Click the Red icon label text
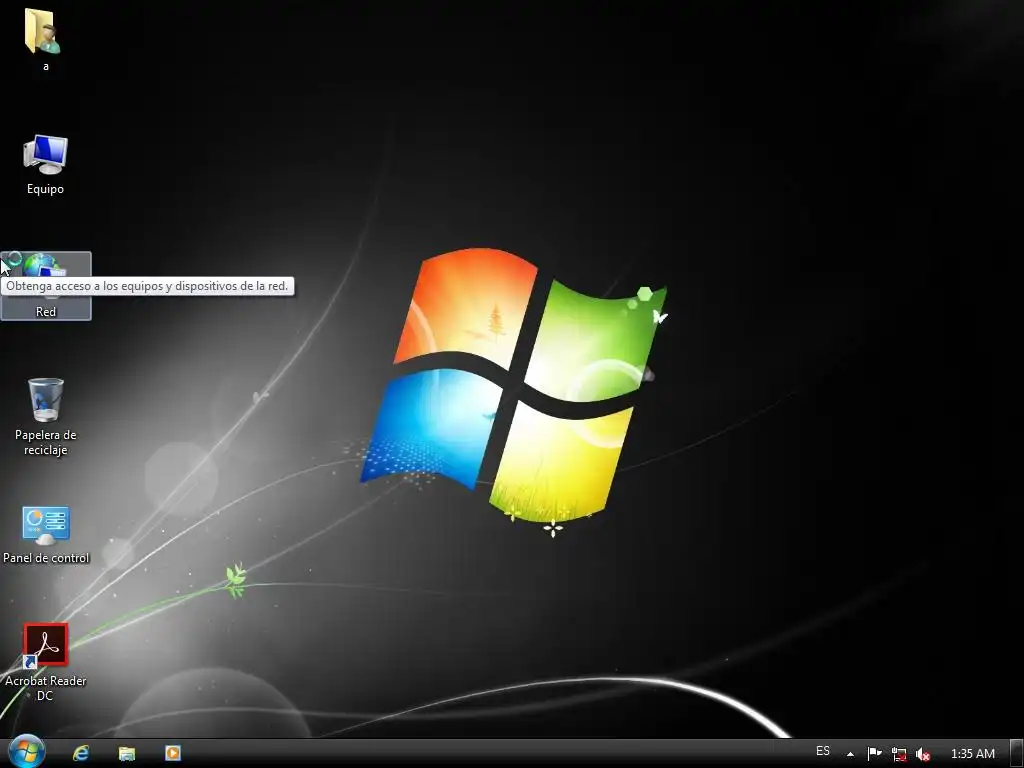1024x768 pixels. (46, 312)
